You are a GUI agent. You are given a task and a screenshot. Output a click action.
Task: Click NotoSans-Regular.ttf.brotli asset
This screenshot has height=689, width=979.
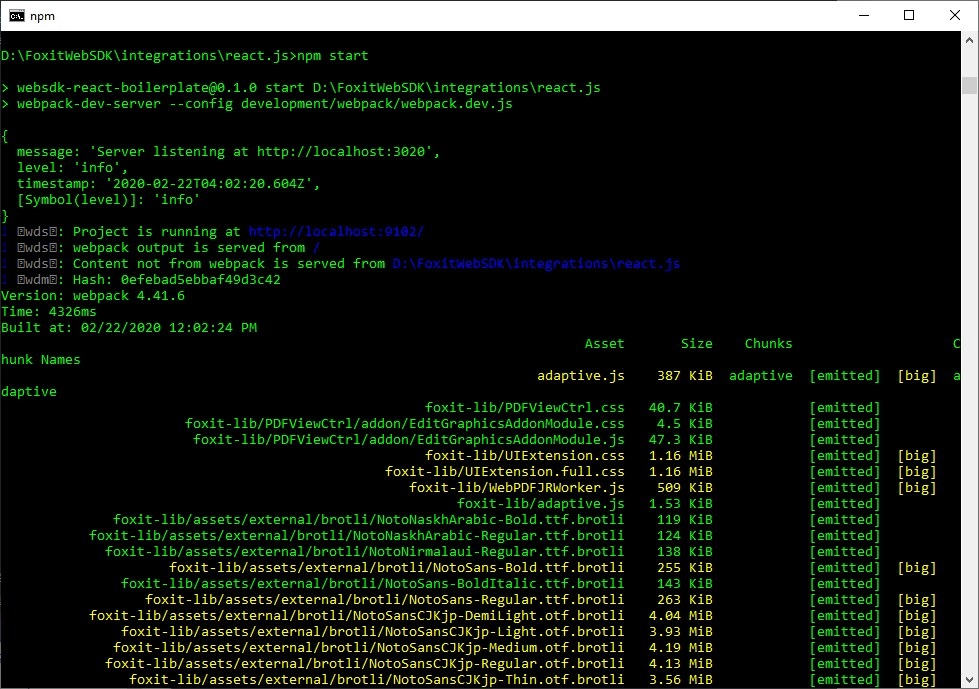(x=385, y=600)
